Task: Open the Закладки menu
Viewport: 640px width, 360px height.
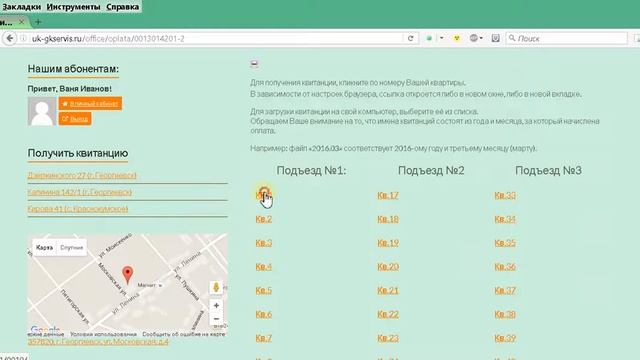Action: click(22, 7)
